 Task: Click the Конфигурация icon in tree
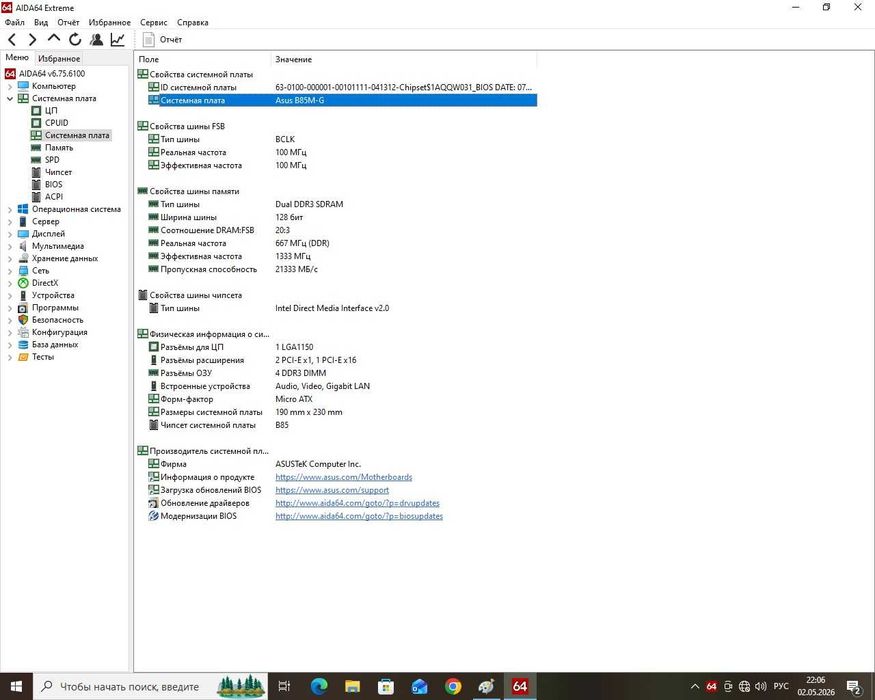pyautogui.click(x=23, y=332)
